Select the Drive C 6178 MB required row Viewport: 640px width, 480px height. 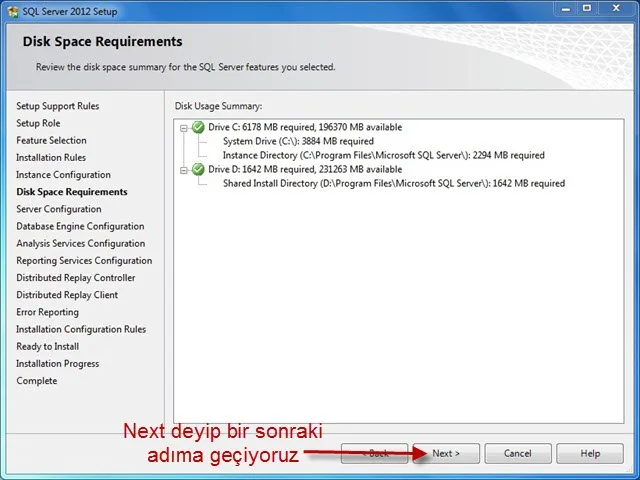305,127
